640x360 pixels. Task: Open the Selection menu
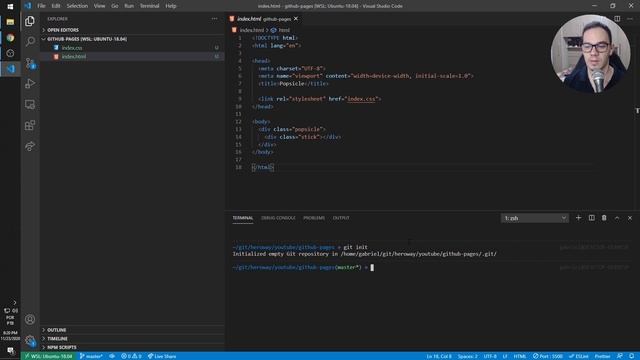tap(77, 6)
